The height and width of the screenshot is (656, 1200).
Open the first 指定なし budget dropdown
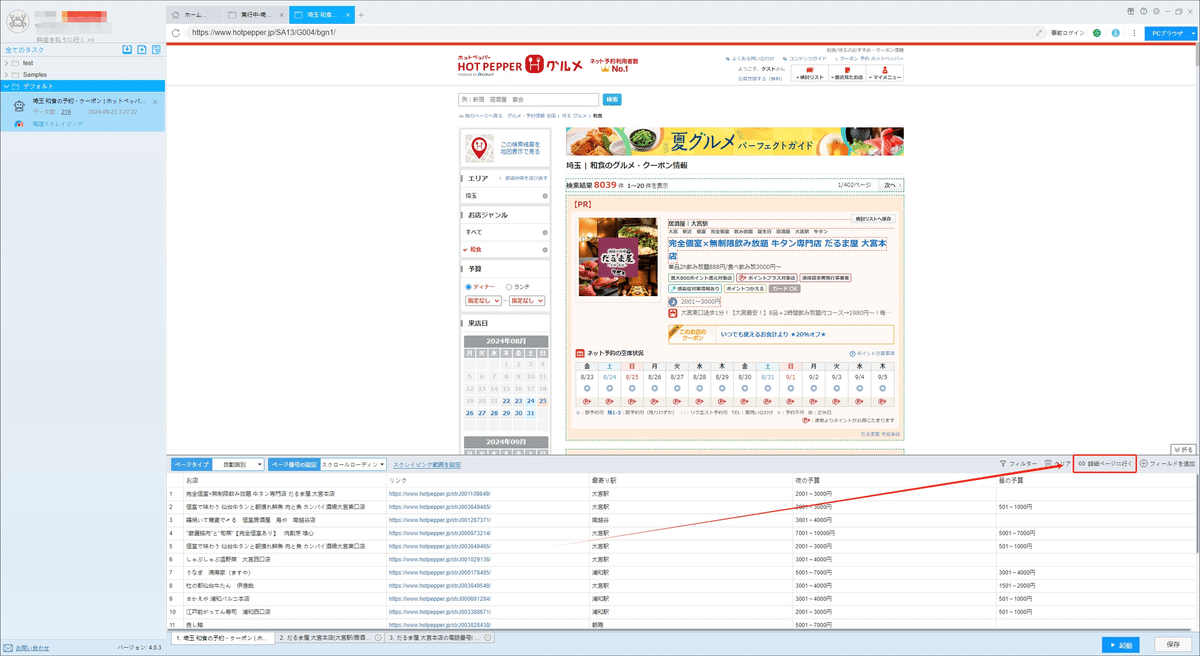coord(484,300)
